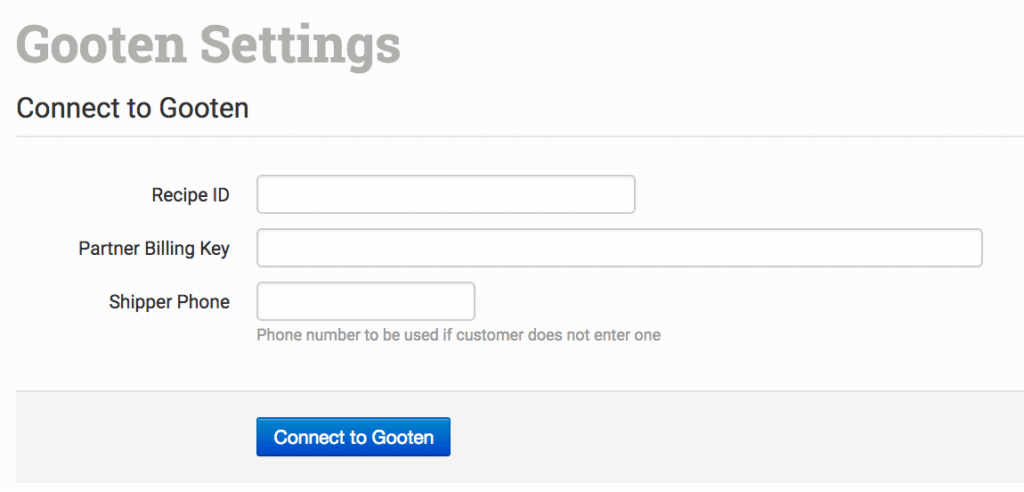
Task: Click into the Recipe ID field
Action: pyautogui.click(x=445, y=194)
